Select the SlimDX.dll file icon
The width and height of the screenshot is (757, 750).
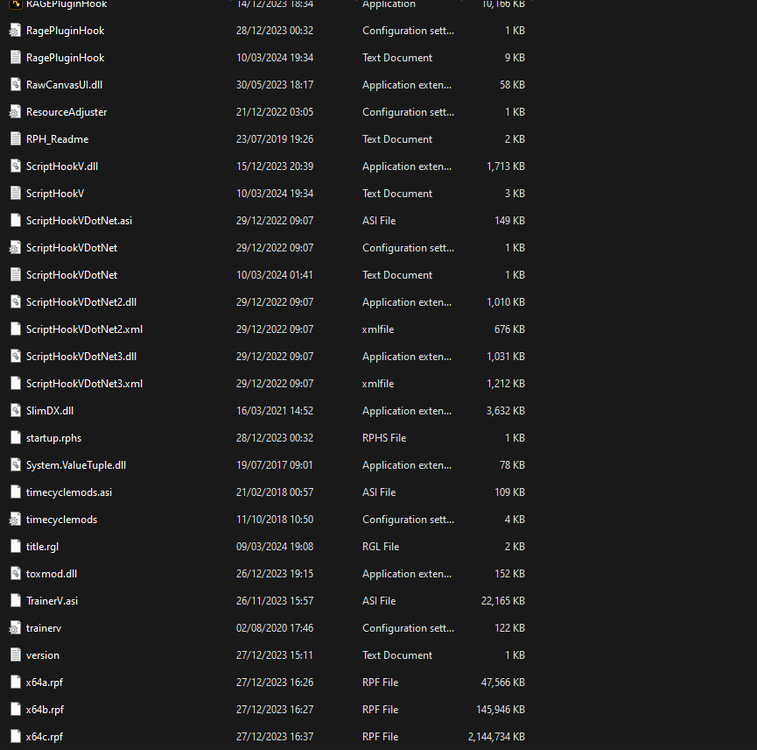tap(15, 411)
